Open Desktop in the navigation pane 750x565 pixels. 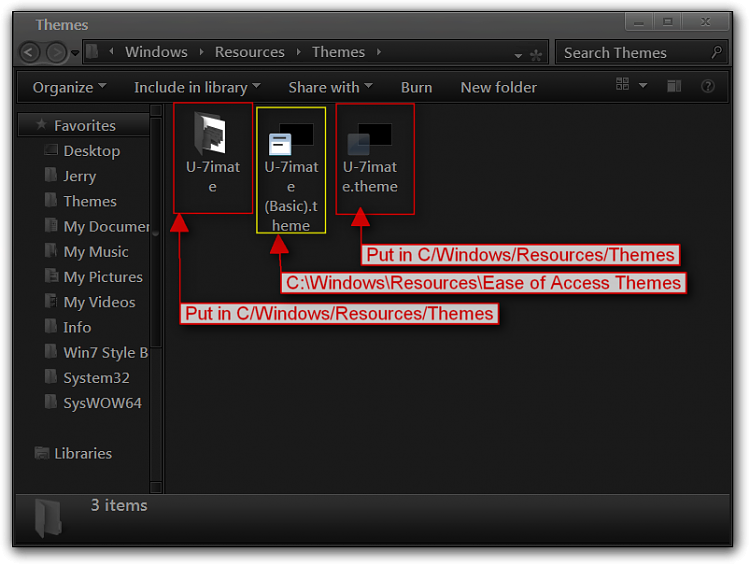click(91, 151)
